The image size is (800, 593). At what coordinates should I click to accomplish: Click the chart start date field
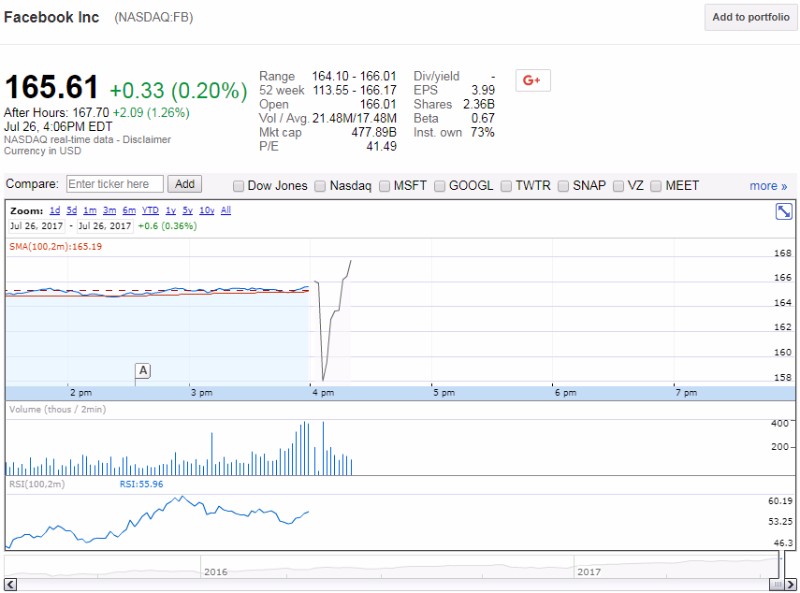36,226
